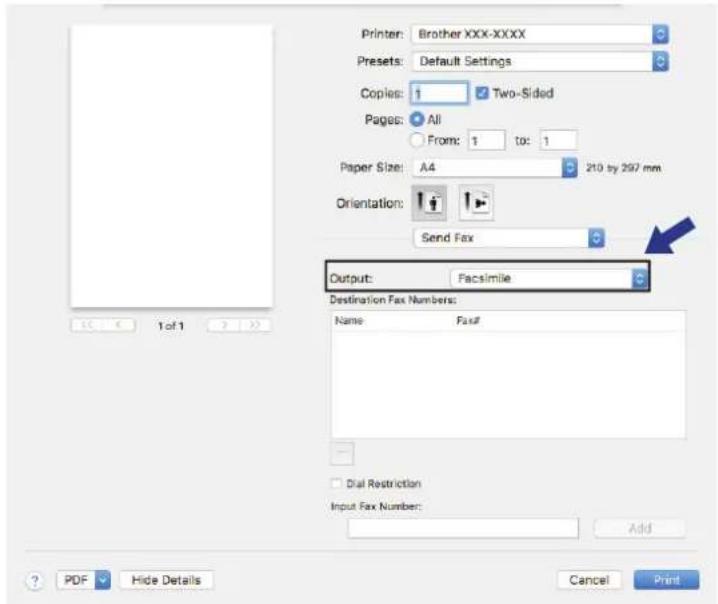Open the Presets dropdown
This screenshot has width=718, height=604.
[x=540, y=61]
